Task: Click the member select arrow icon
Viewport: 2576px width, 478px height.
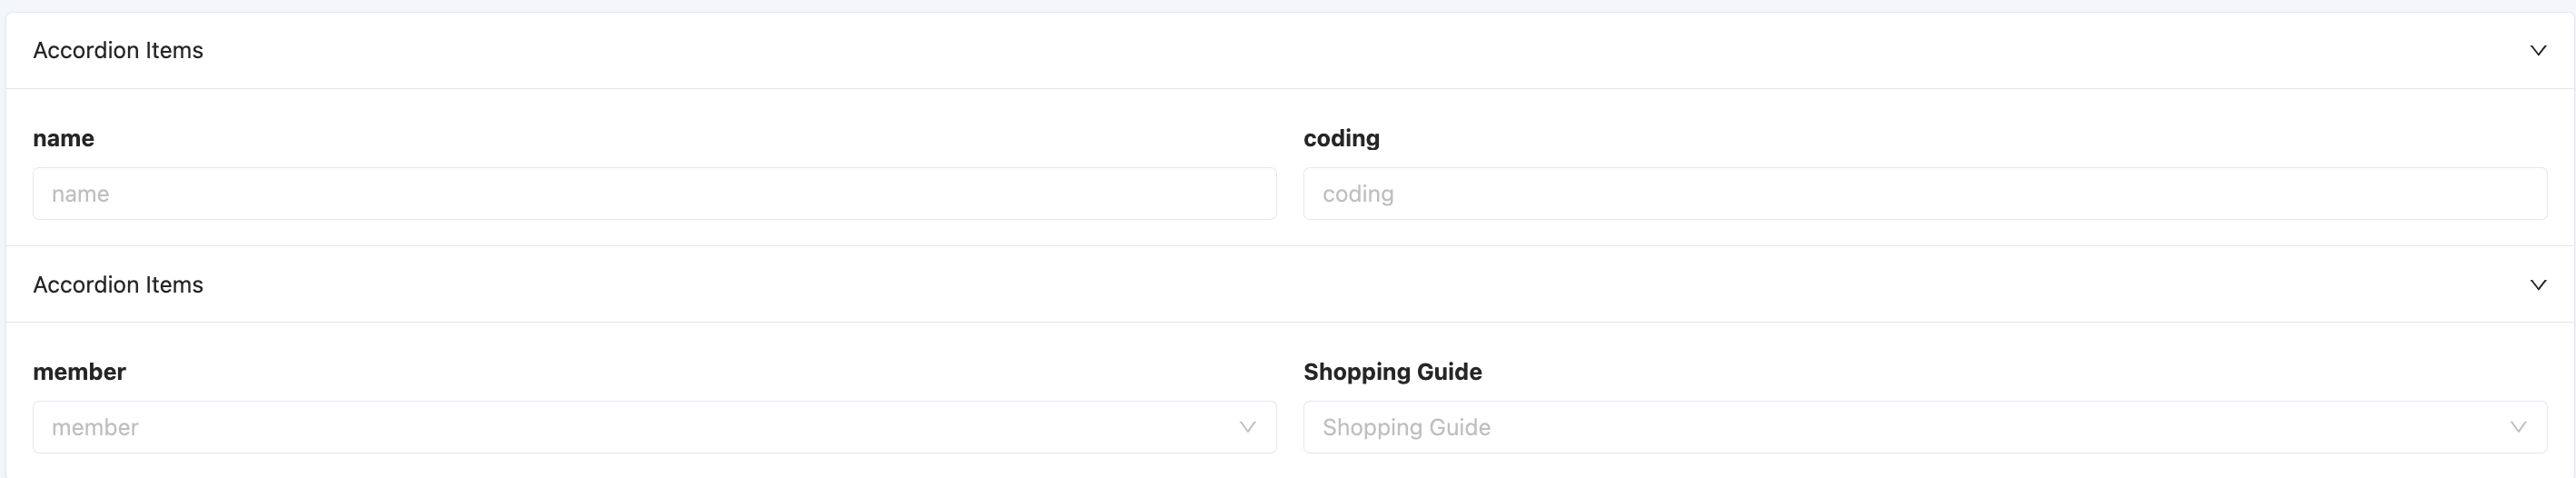Action: (1247, 427)
